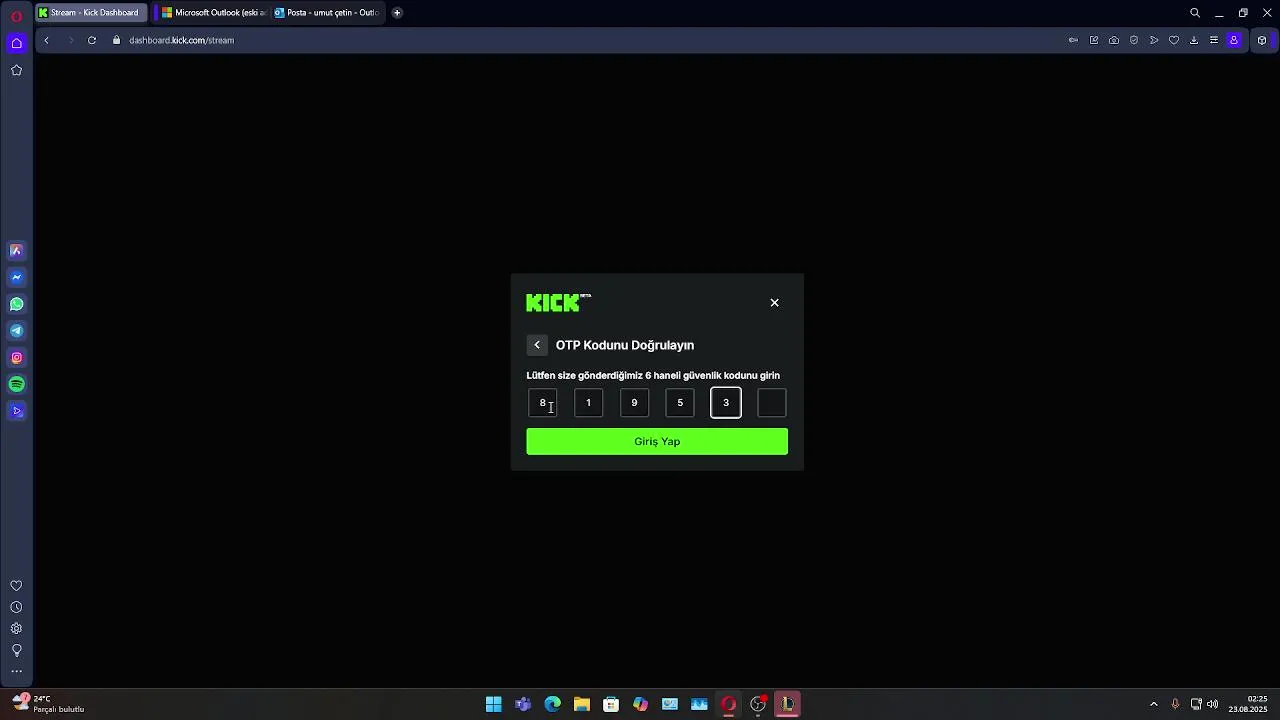Open the saved passwords key icon
This screenshot has width=1280, height=720.
(x=1073, y=40)
